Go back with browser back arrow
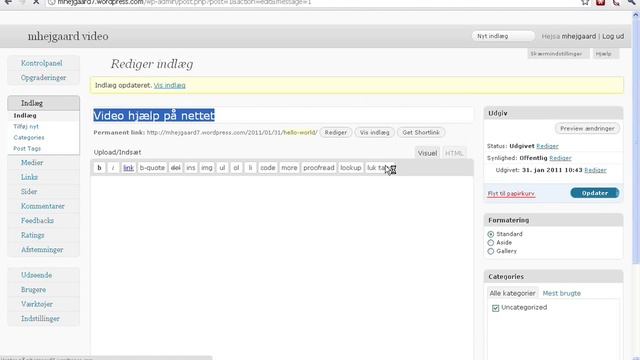Viewport: 640px width, 360px height. click(x=8, y=2)
